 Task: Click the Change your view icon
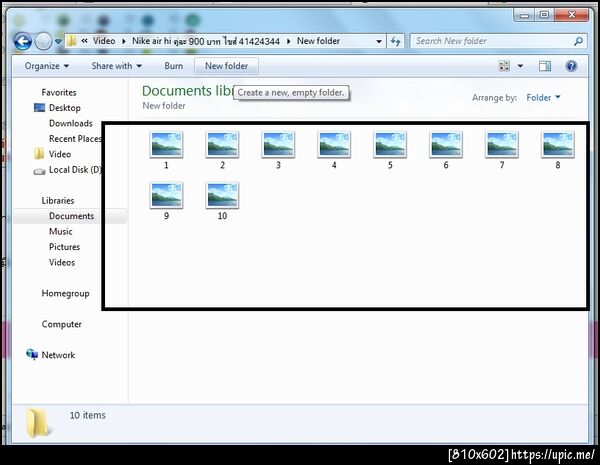504,66
